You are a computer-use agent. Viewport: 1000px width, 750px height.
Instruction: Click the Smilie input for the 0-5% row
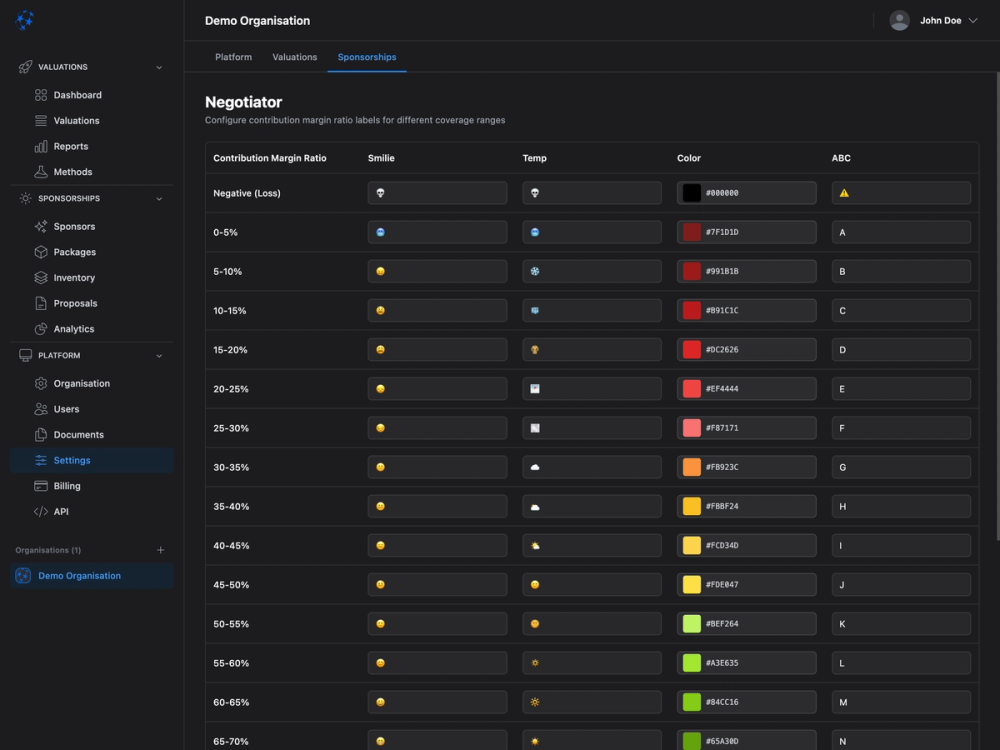click(437, 231)
